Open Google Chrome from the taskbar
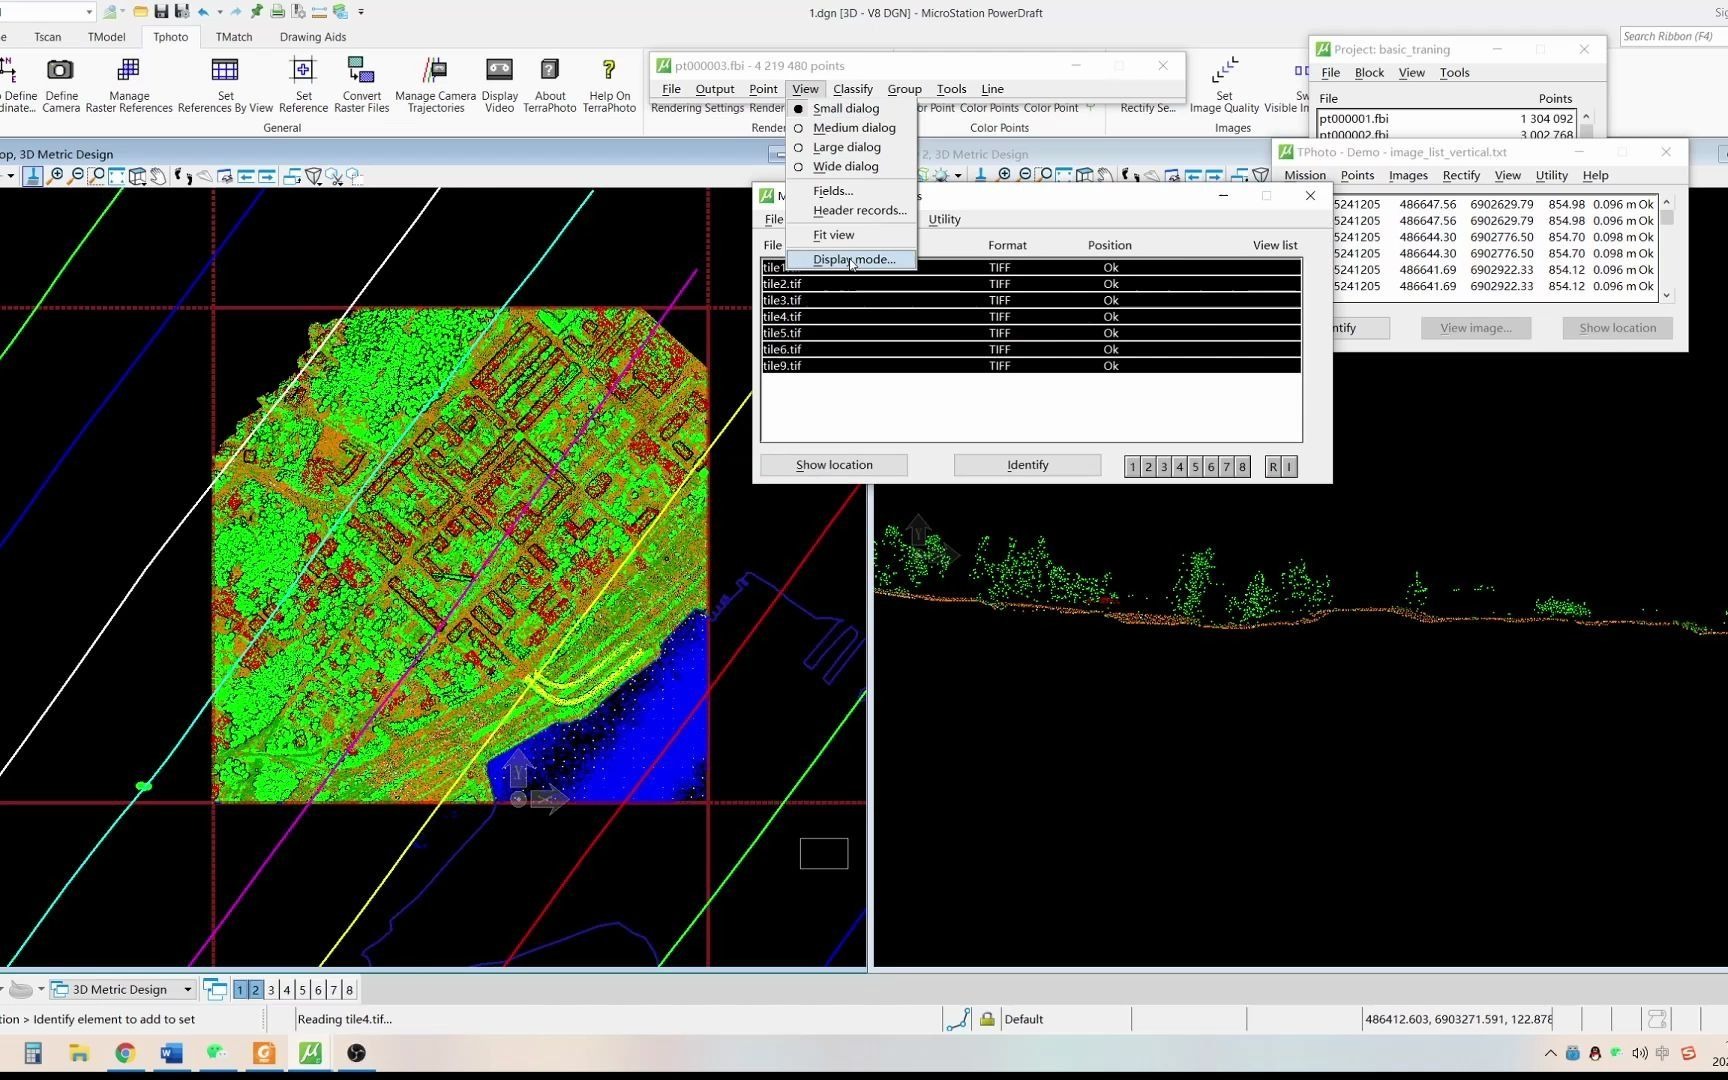 125,1053
